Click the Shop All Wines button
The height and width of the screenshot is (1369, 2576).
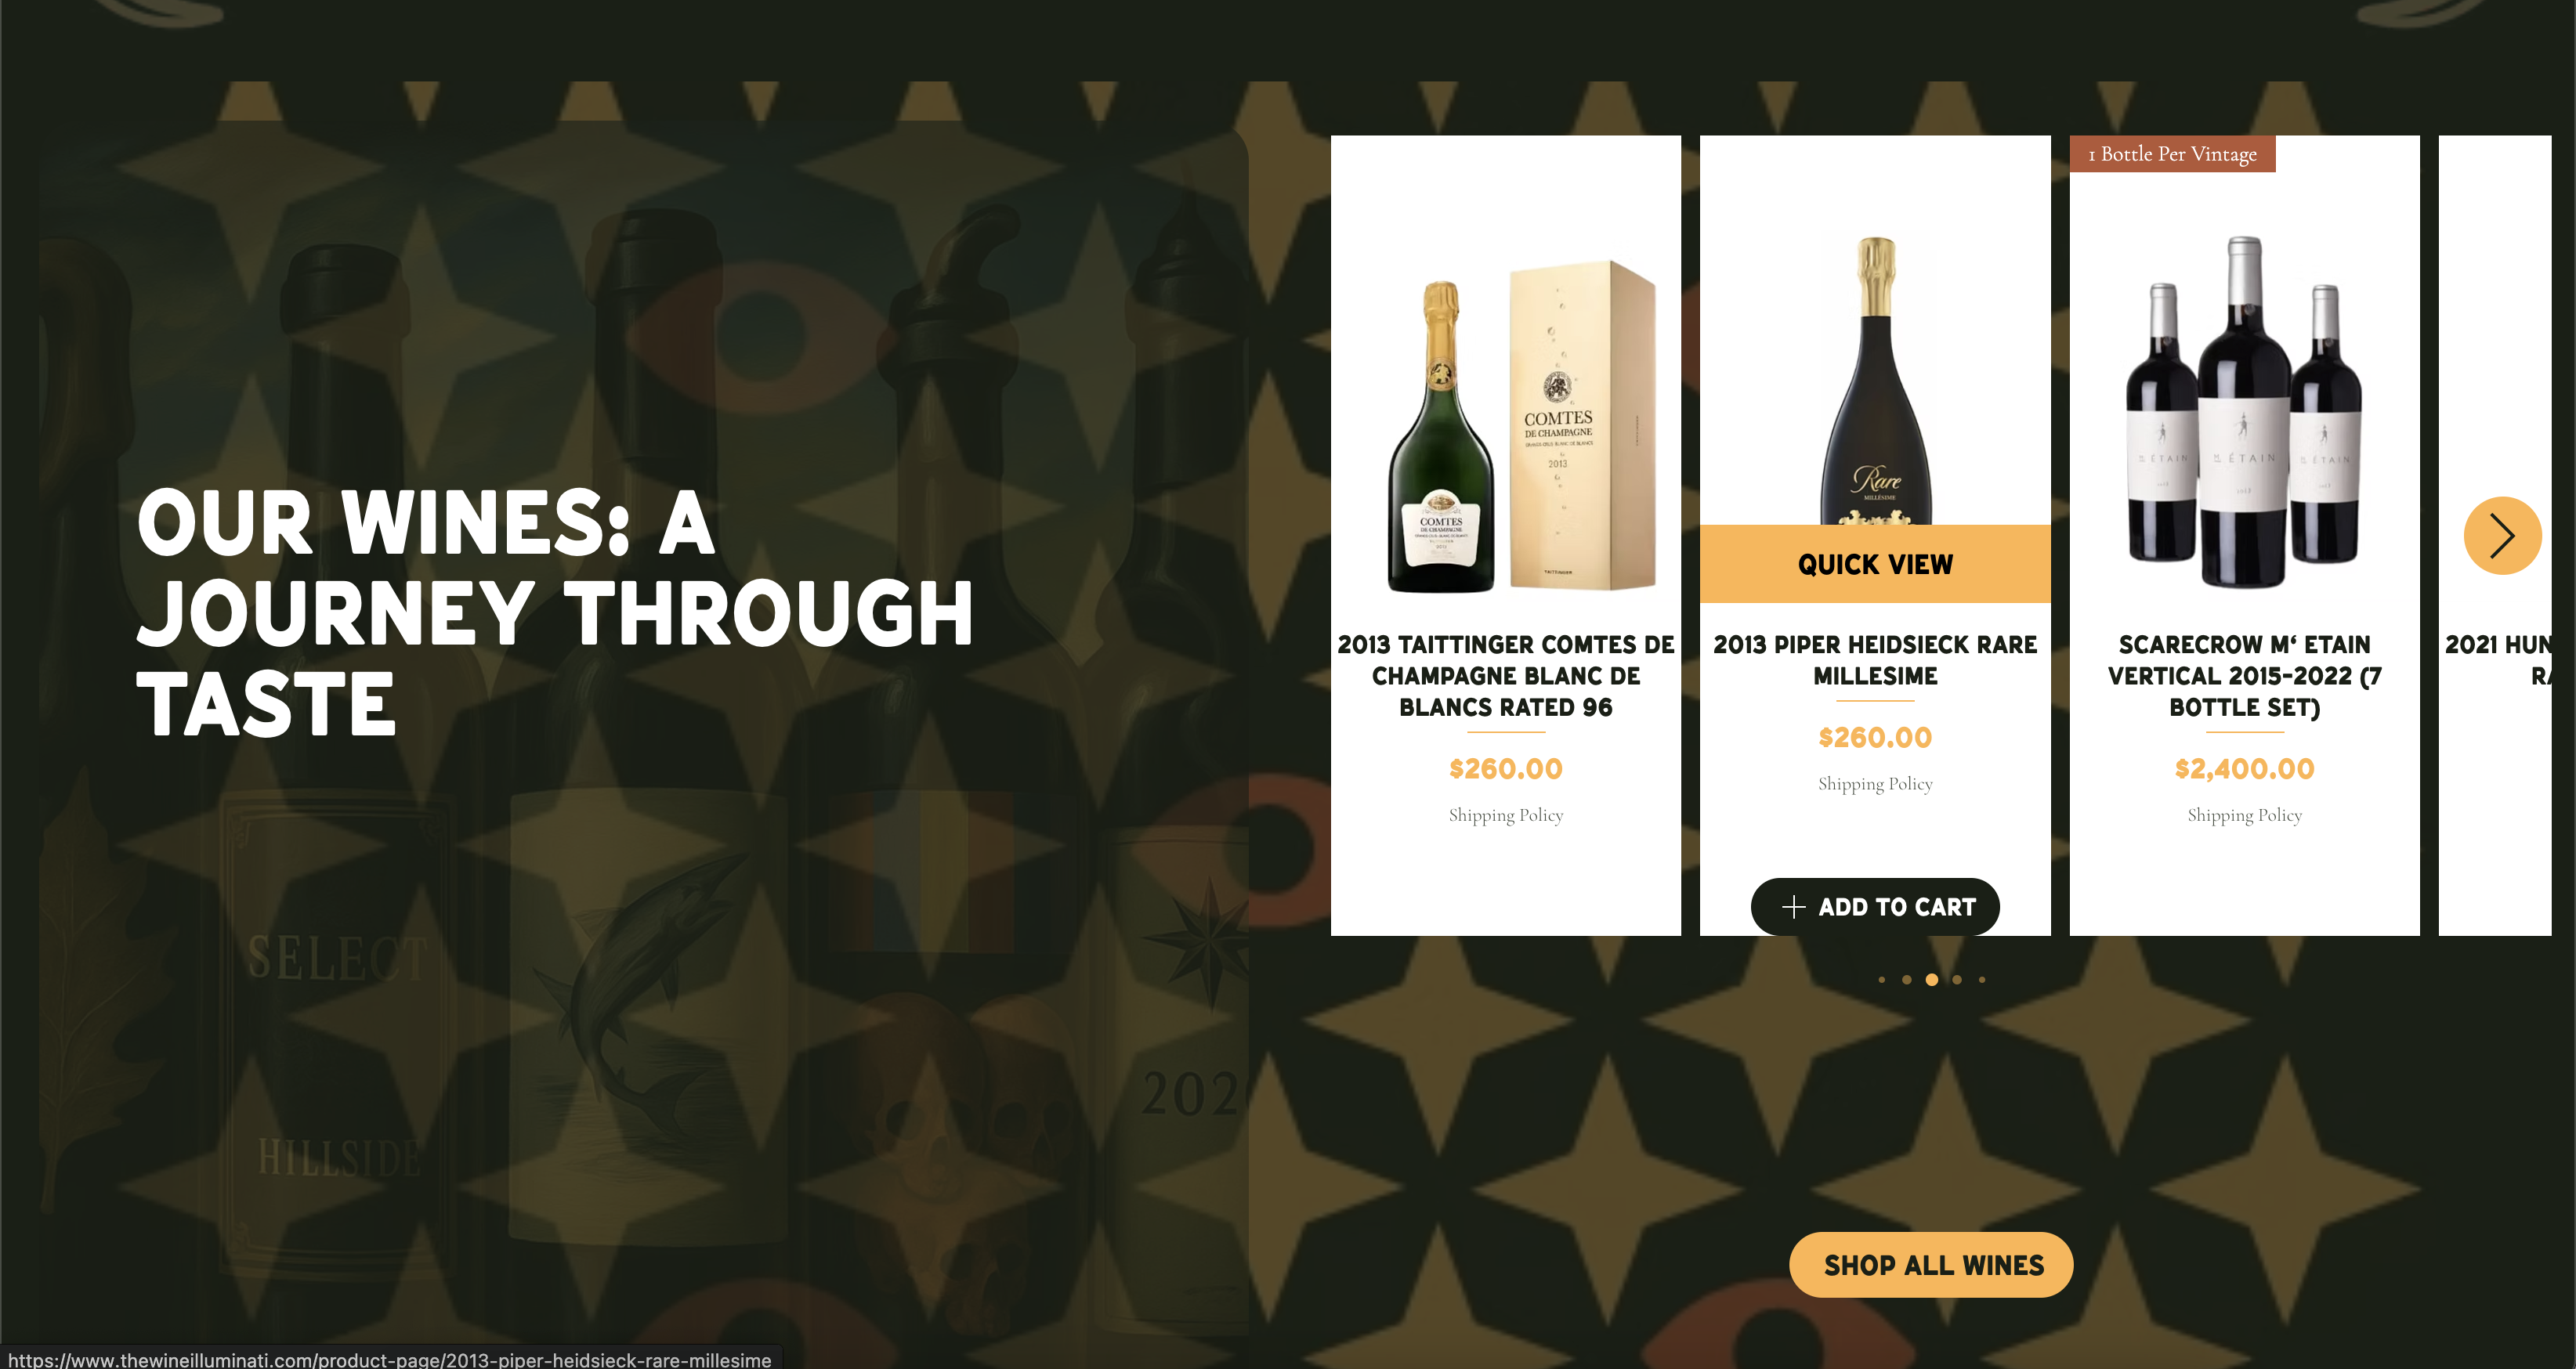click(1931, 1265)
